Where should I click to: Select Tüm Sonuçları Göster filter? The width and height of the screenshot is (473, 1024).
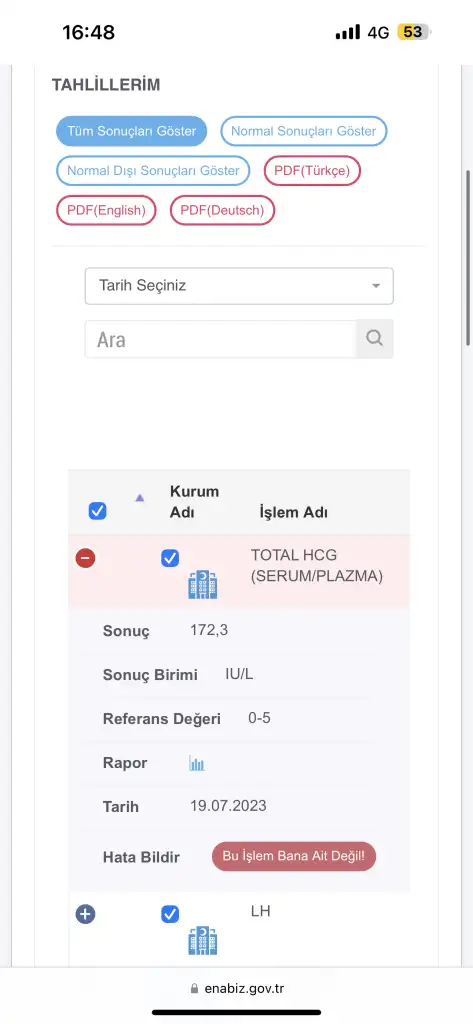(131, 131)
